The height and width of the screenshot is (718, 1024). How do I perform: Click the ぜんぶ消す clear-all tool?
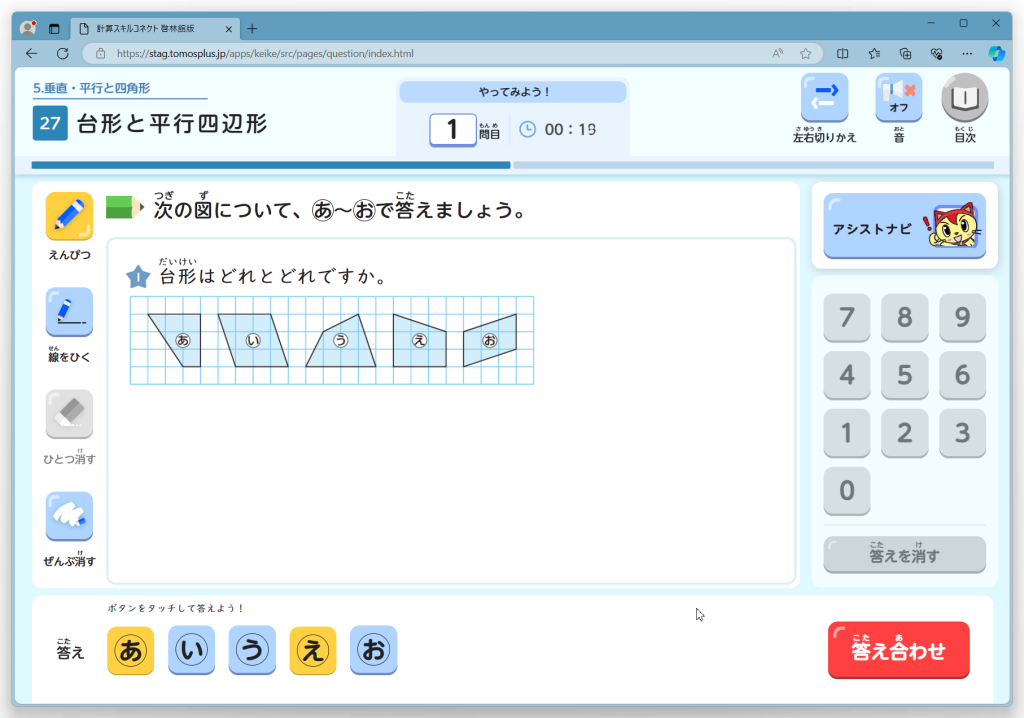click(69, 516)
